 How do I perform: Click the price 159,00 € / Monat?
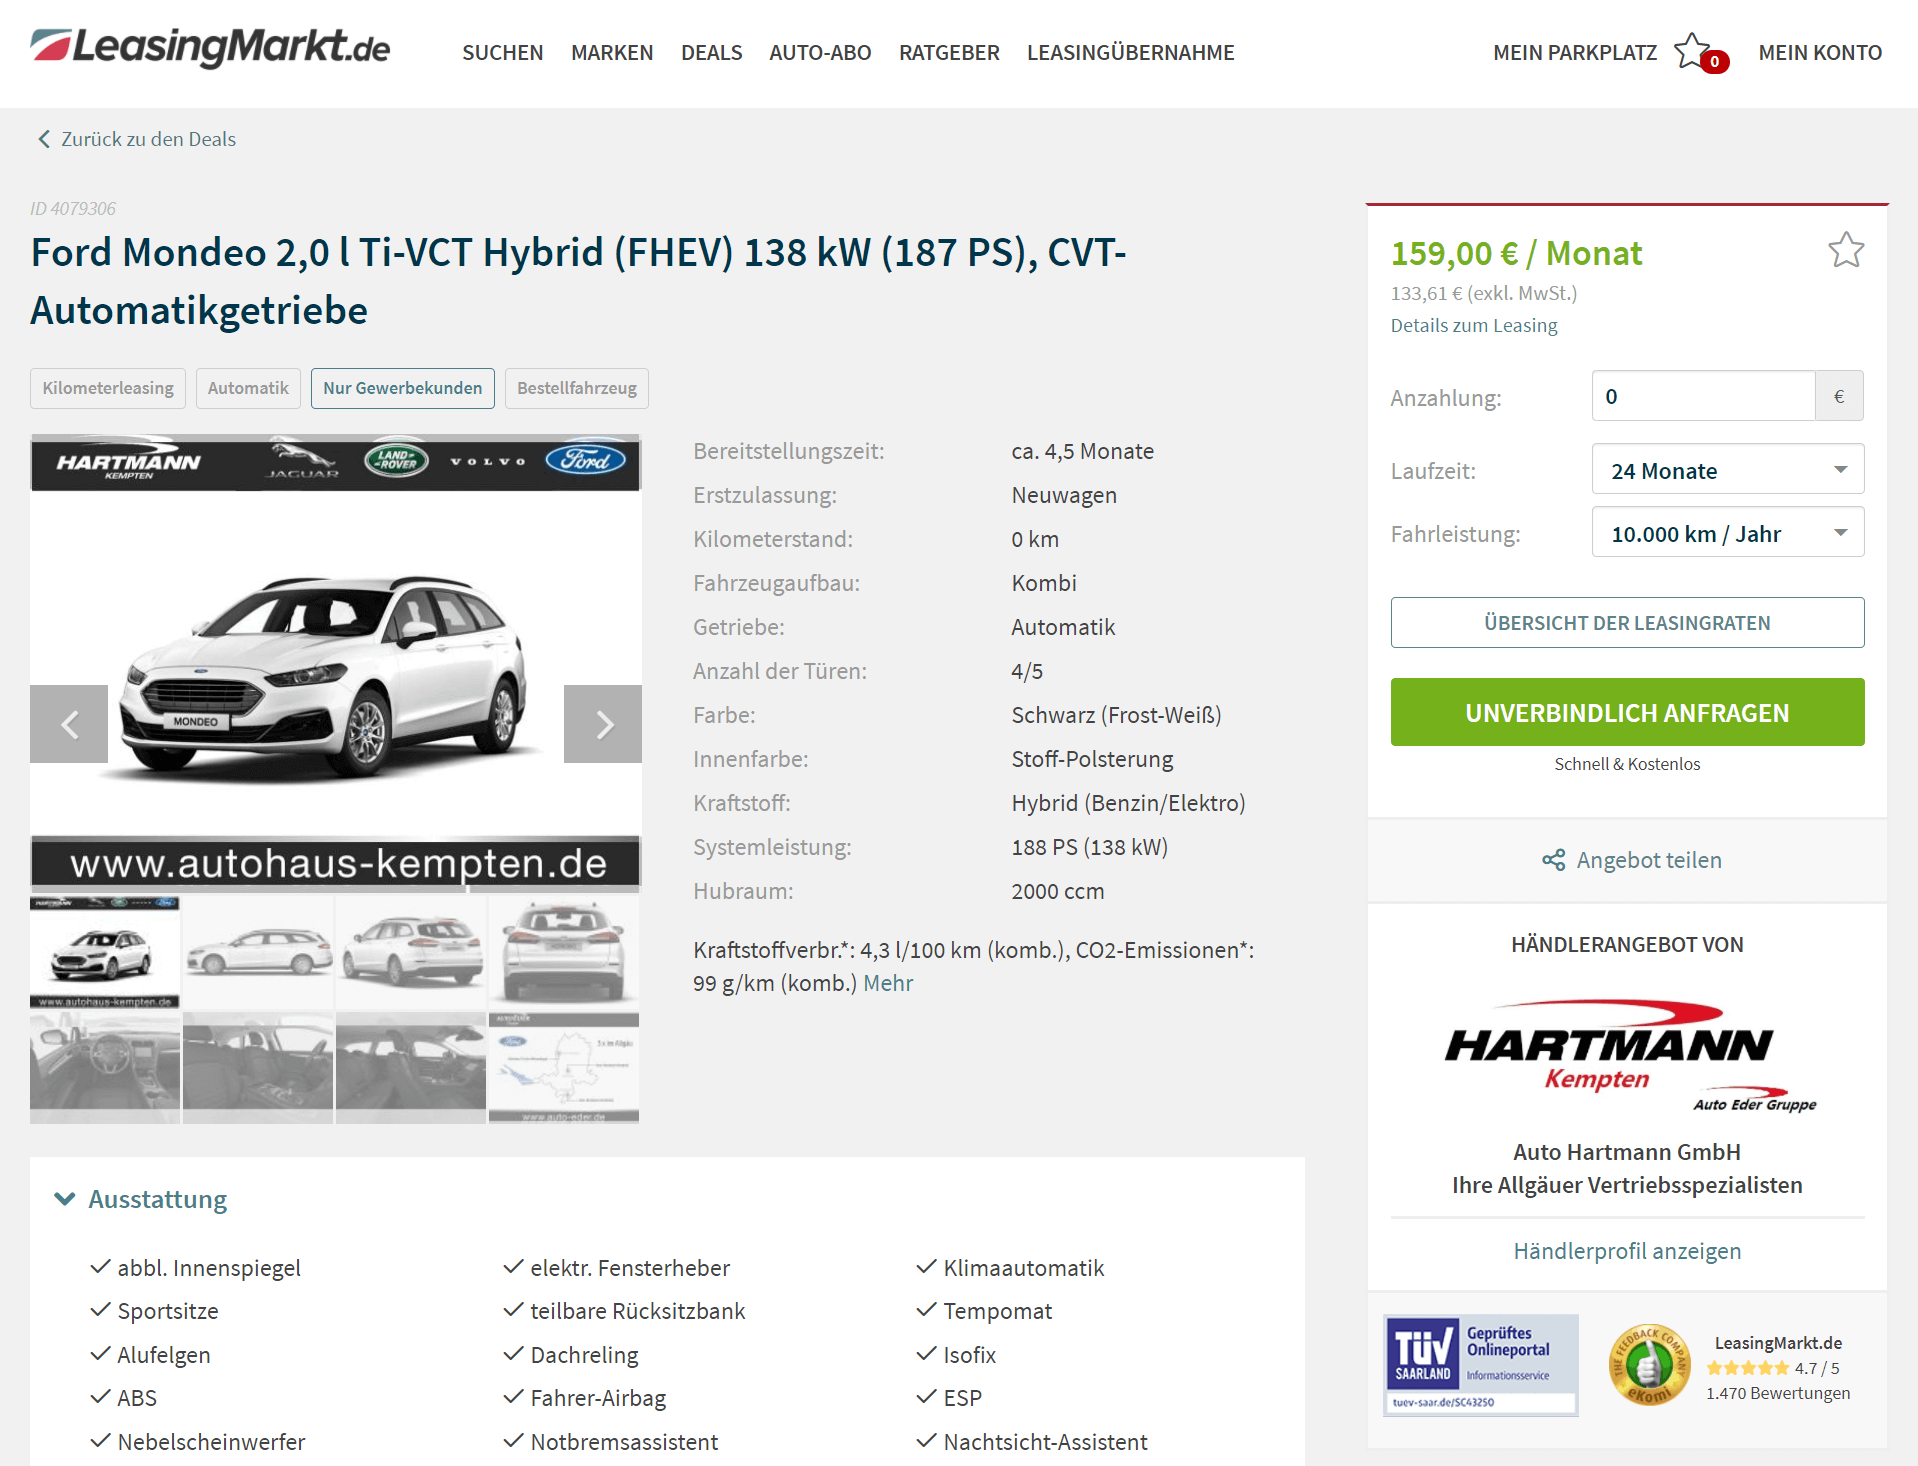[x=1516, y=253]
